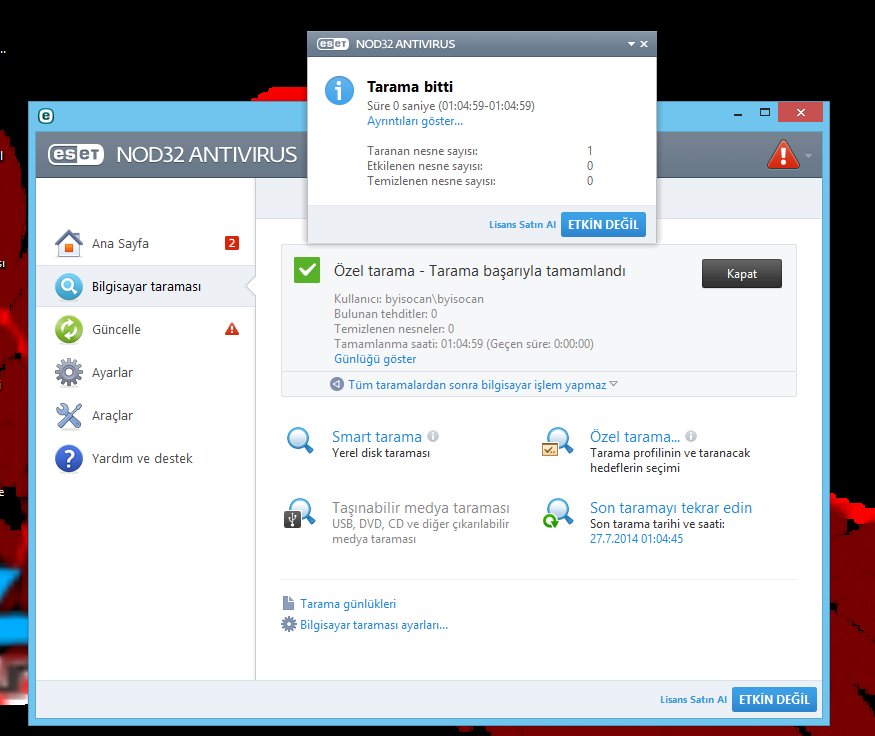Viewport: 875px width, 736px height.
Task: Open popup header dropdown arrow
Action: click(631, 44)
